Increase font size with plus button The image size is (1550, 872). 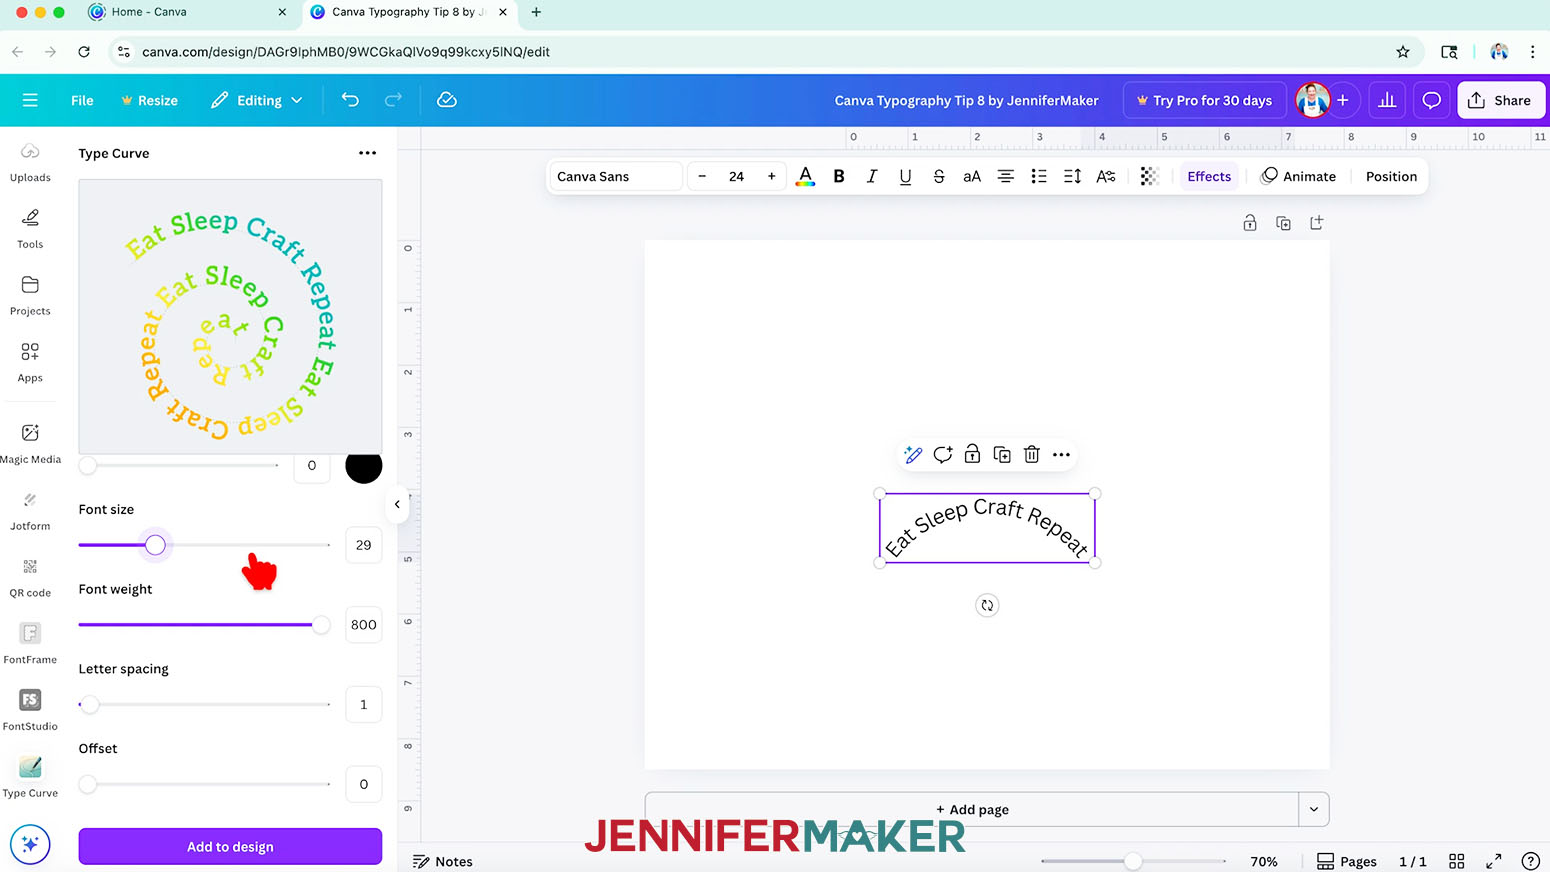(x=771, y=176)
